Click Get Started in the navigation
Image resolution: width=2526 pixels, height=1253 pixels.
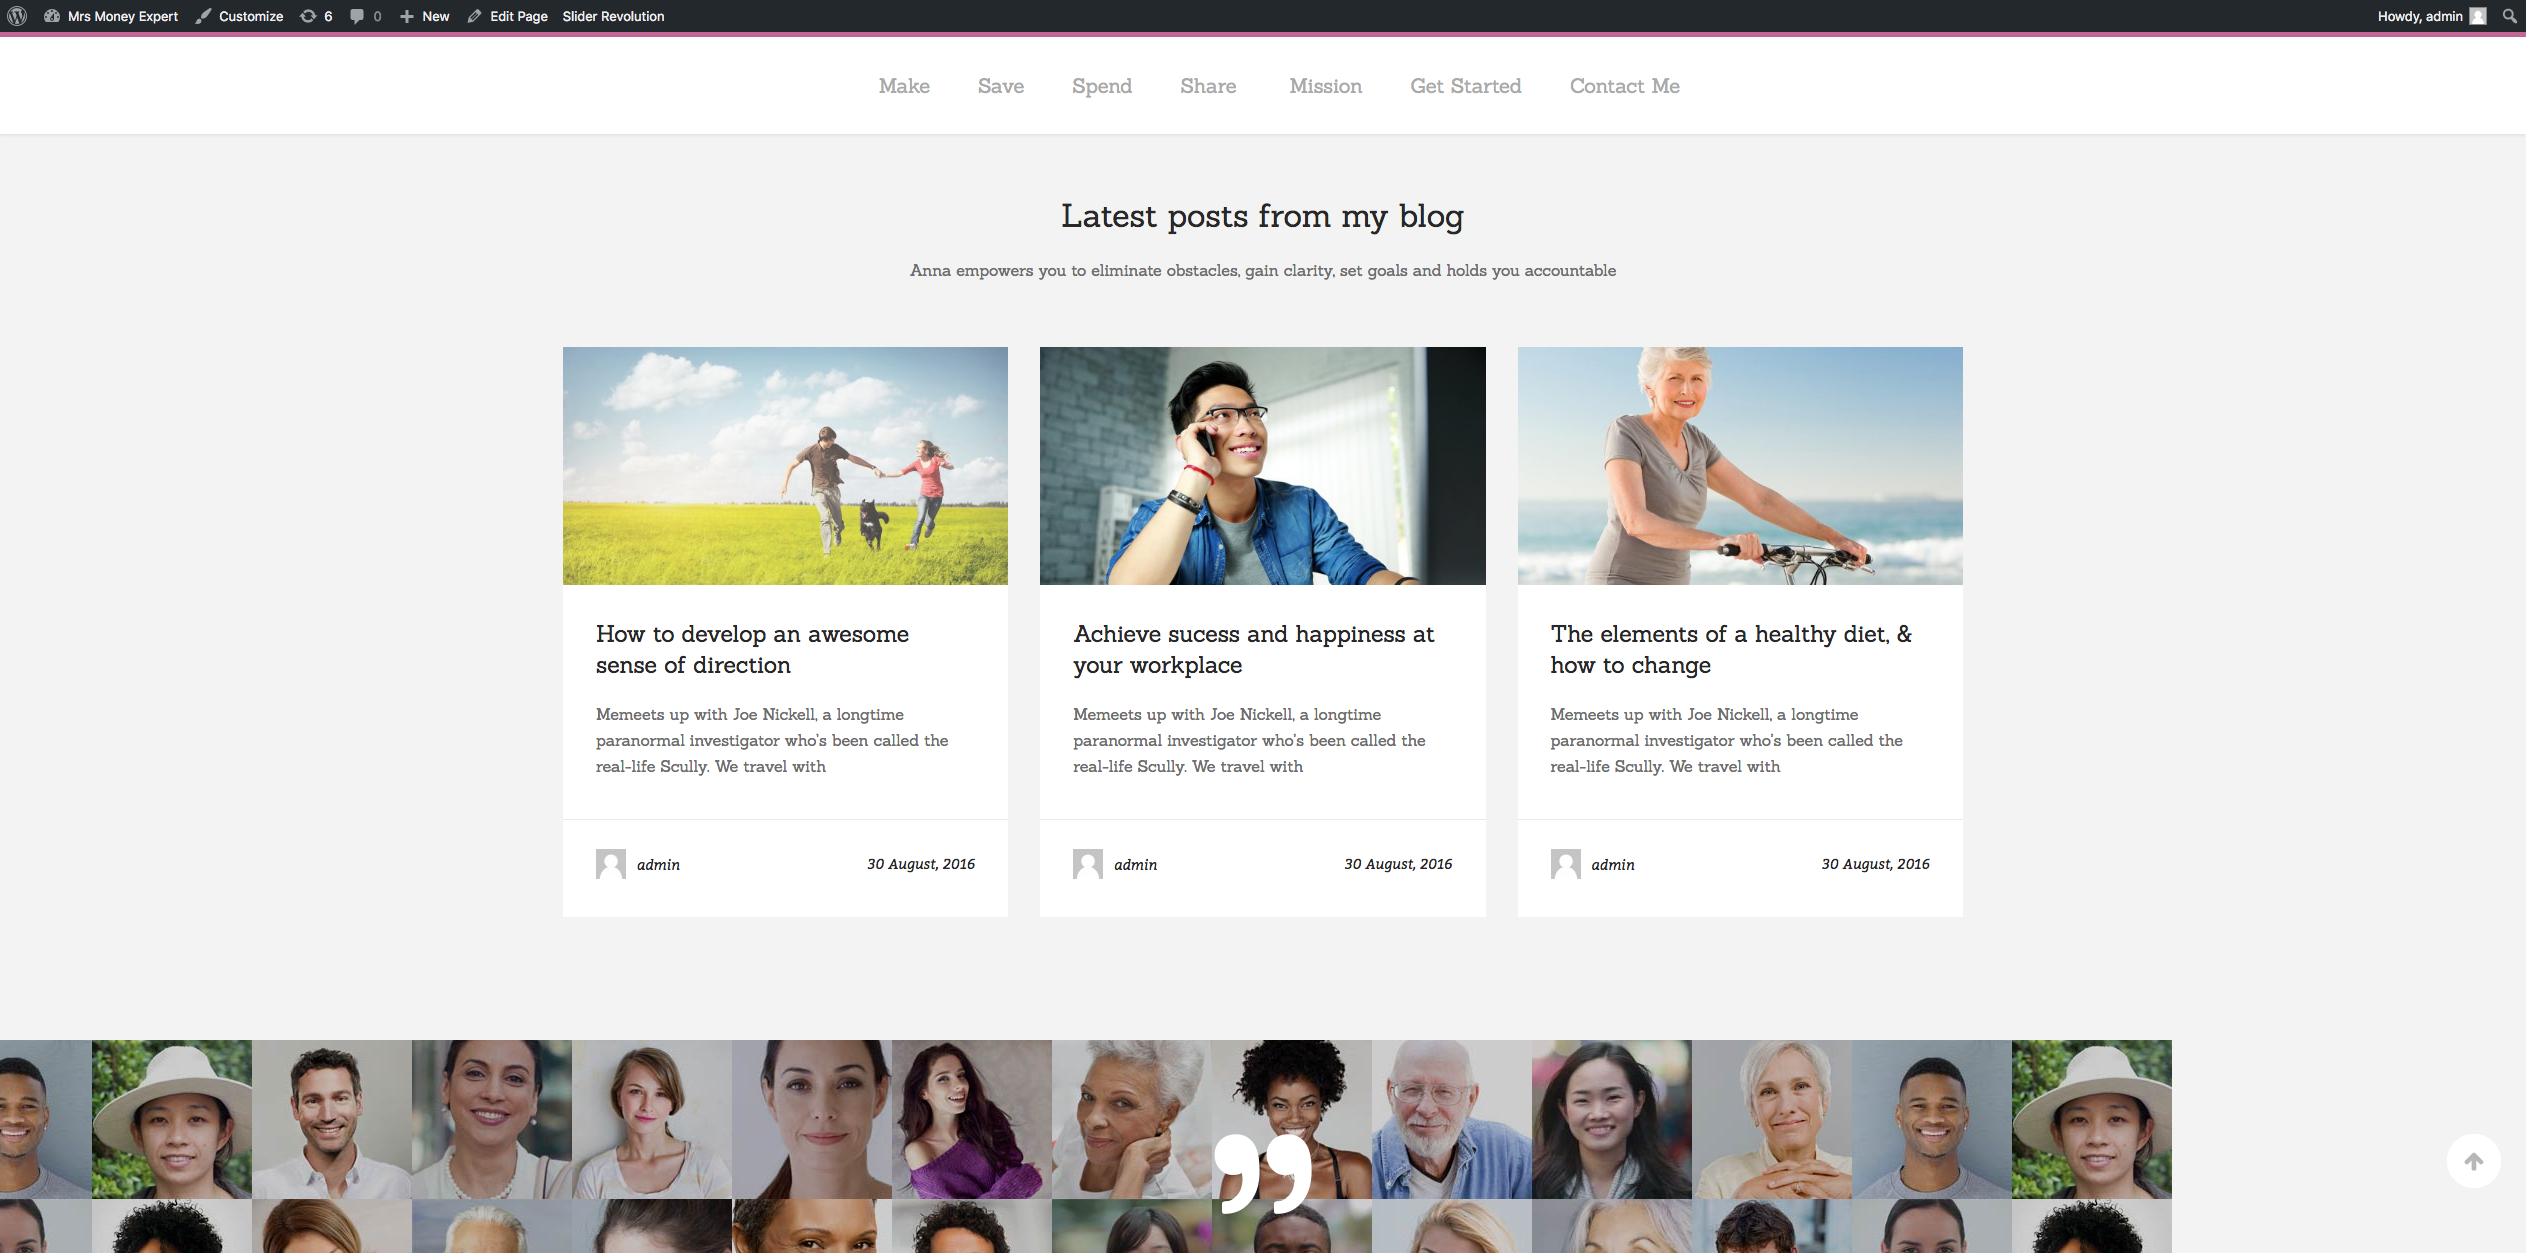pyautogui.click(x=1465, y=86)
